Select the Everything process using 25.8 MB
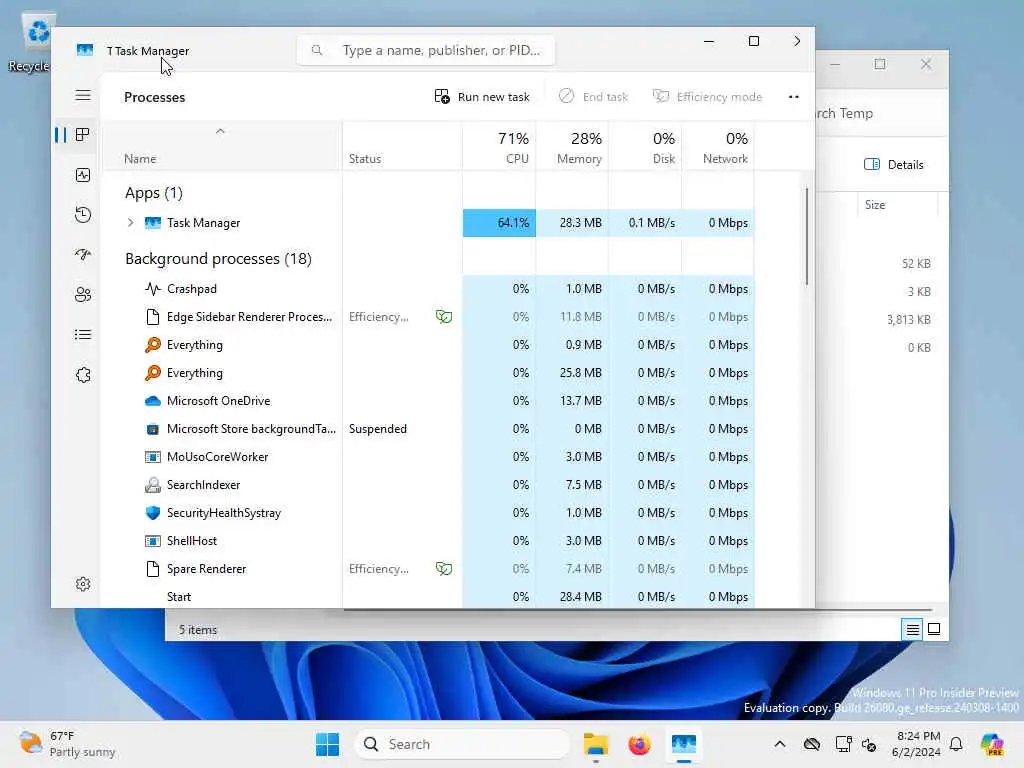This screenshot has height=768, width=1024. (428, 373)
